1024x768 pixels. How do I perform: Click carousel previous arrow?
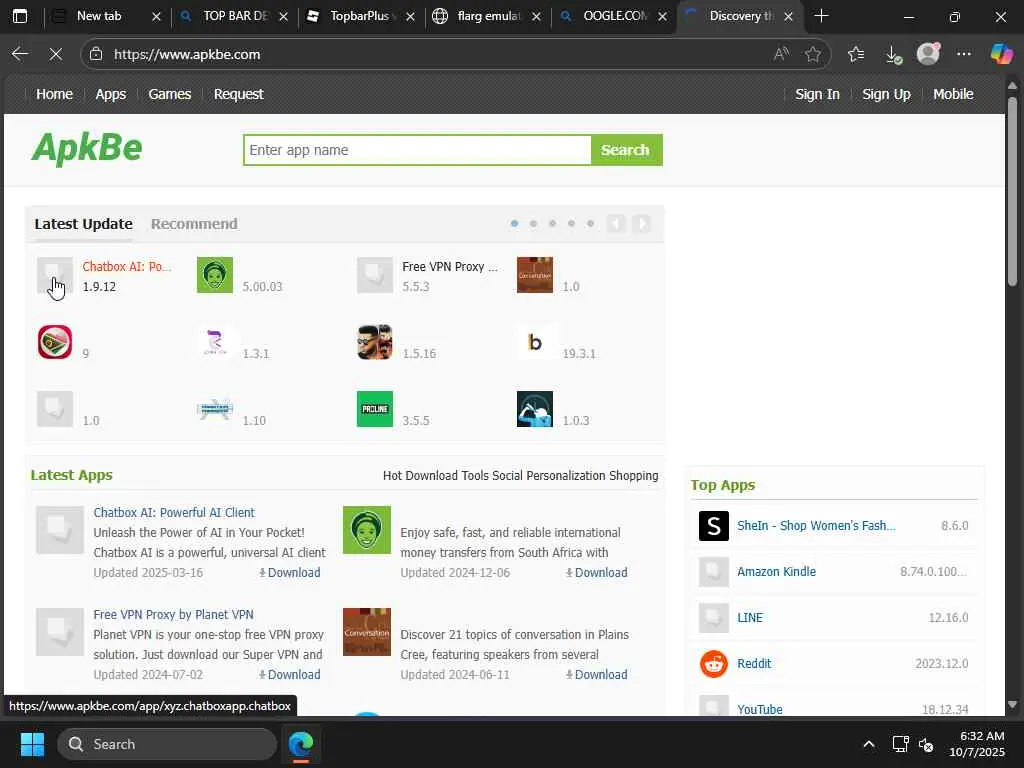(x=616, y=223)
